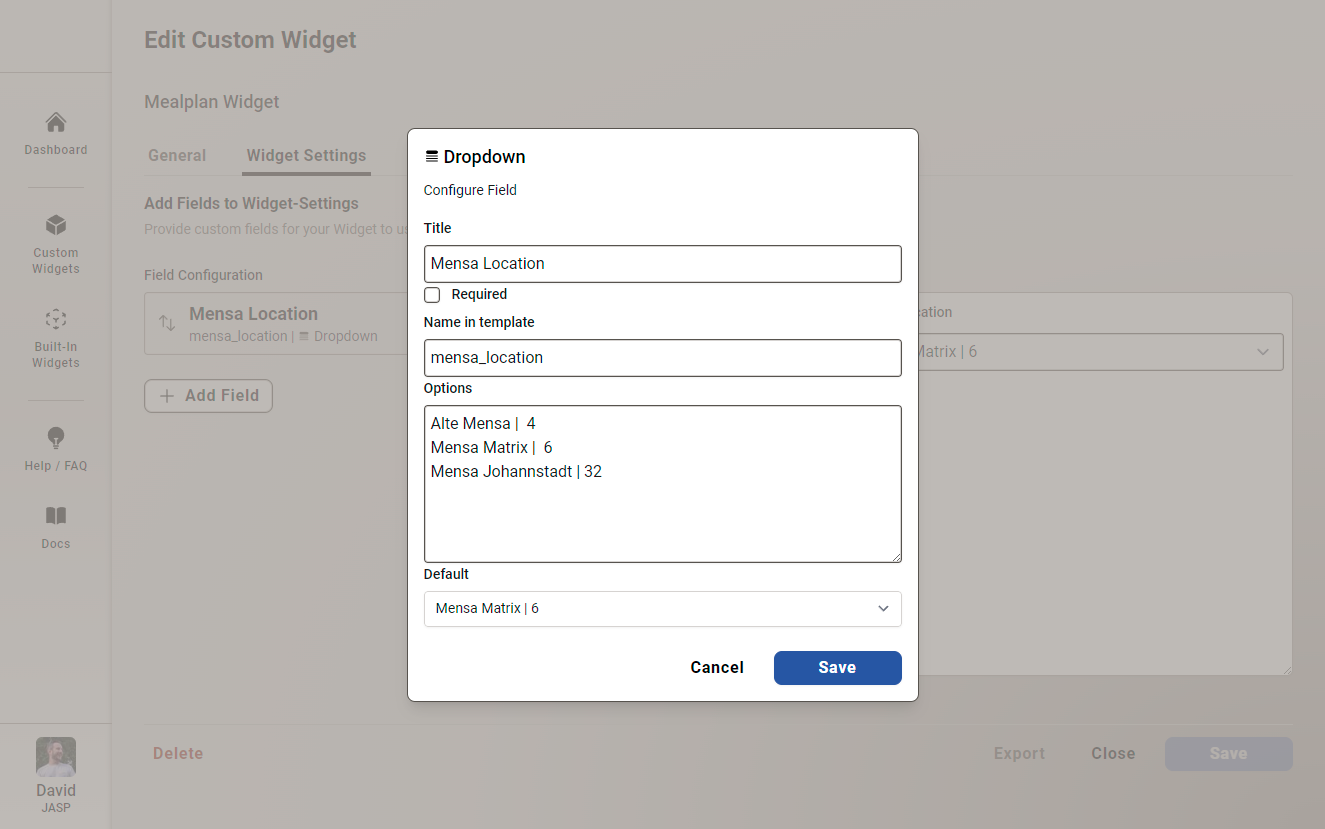Screen dimensions: 1325x829
Task: Select the Widget Settings tab
Action: [x=306, y=155]
